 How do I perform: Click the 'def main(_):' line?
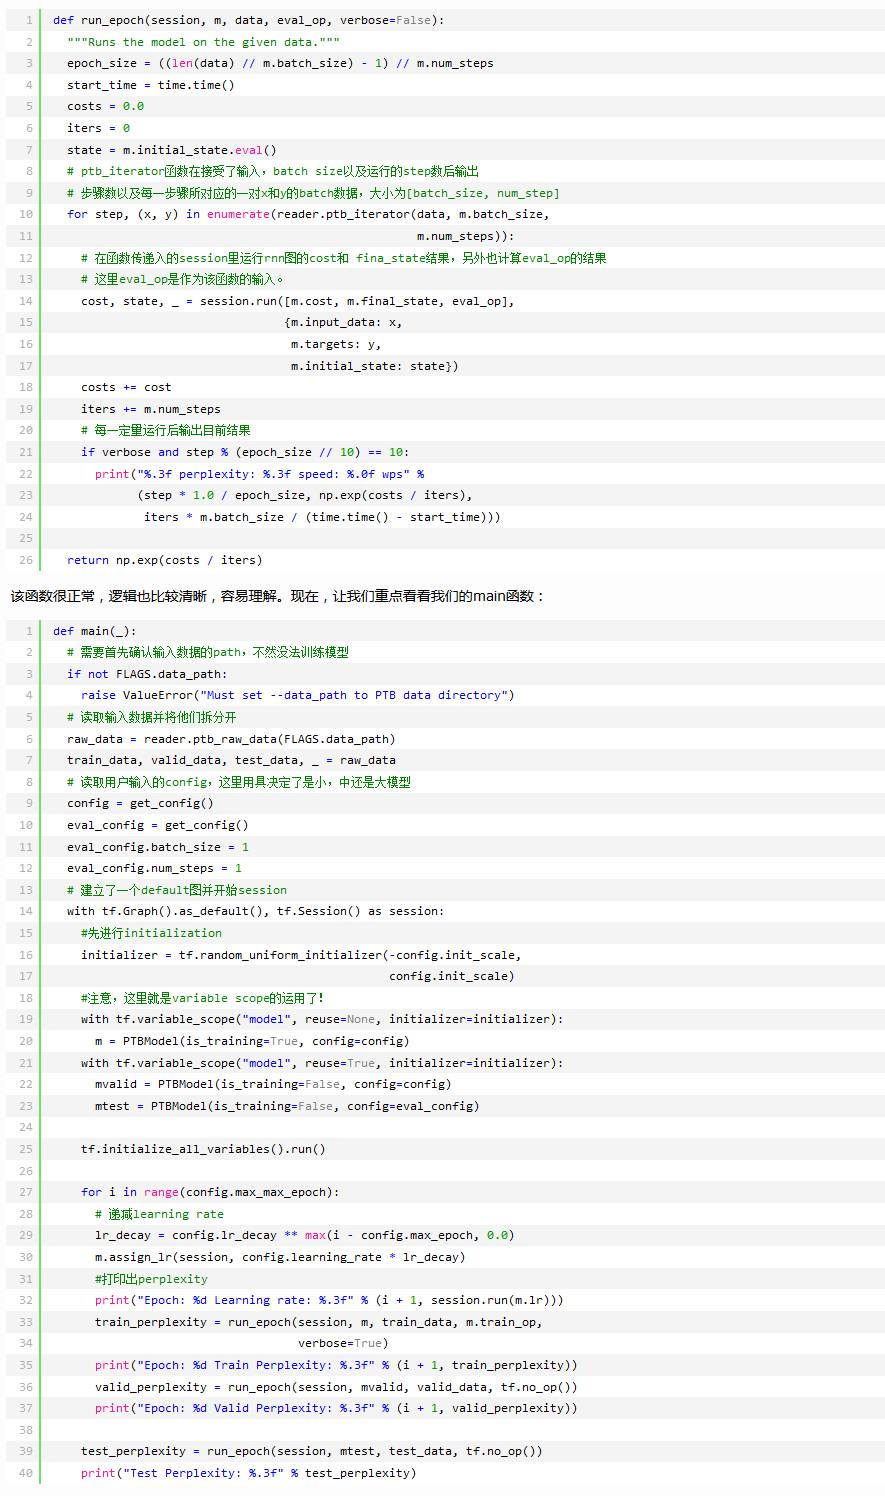pos(95,631)
